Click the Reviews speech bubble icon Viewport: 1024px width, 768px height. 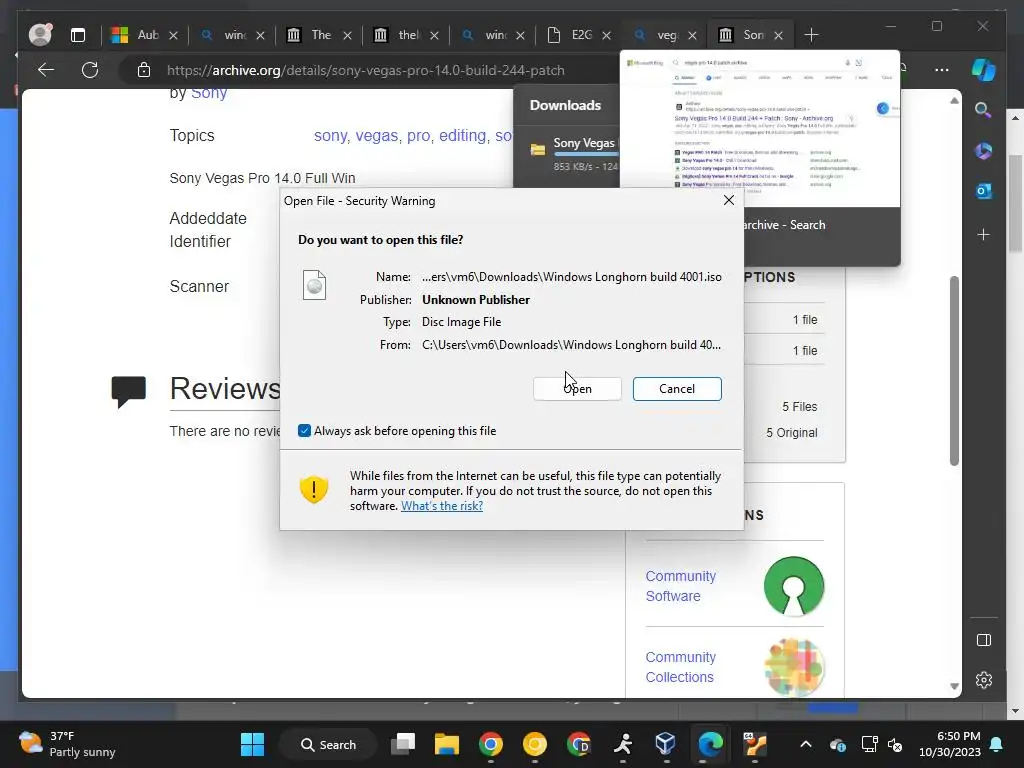(x=128, y=392)
